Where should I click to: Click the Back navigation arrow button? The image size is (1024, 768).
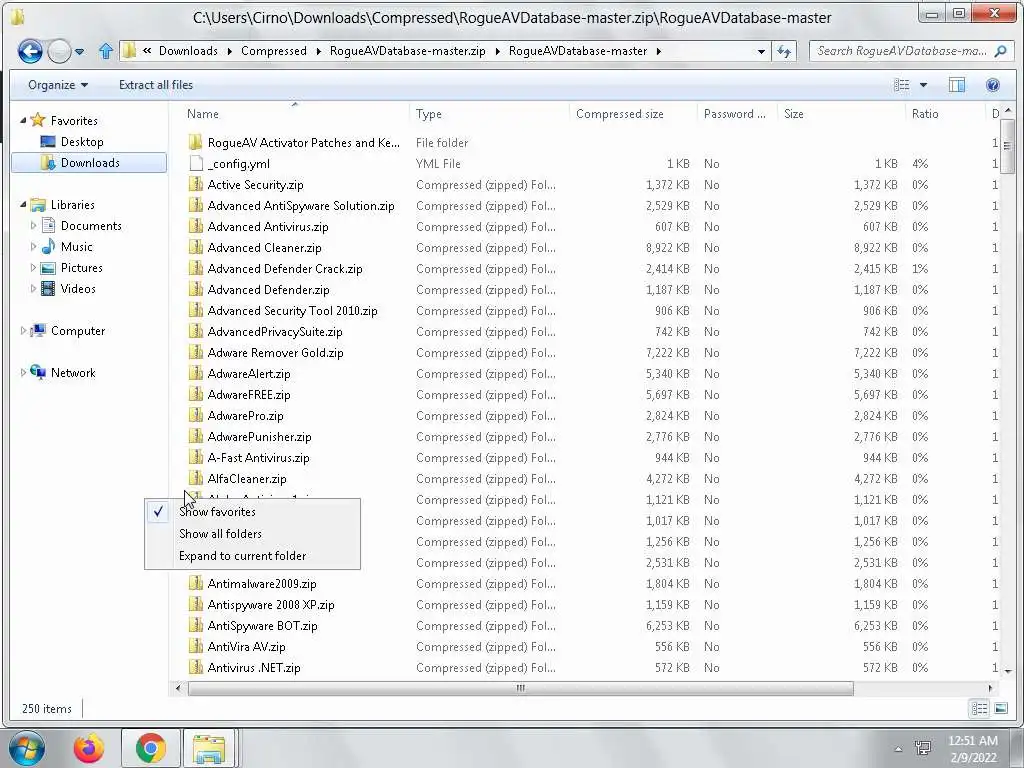tap(29, 51)
